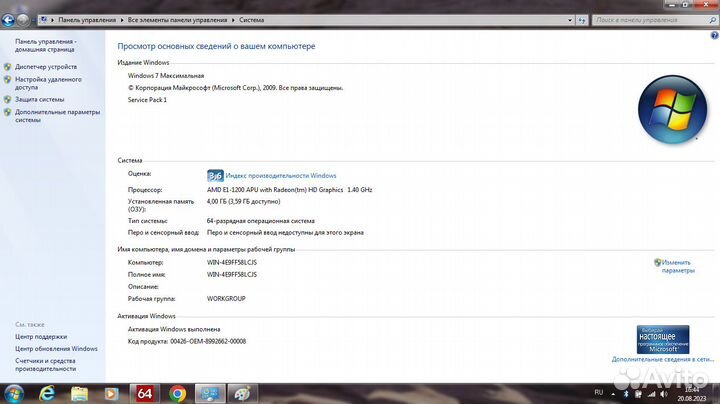Expand arrow after Все элементы панели управления
The height and width of the screenshot is (404, 720).
point(233,20)
